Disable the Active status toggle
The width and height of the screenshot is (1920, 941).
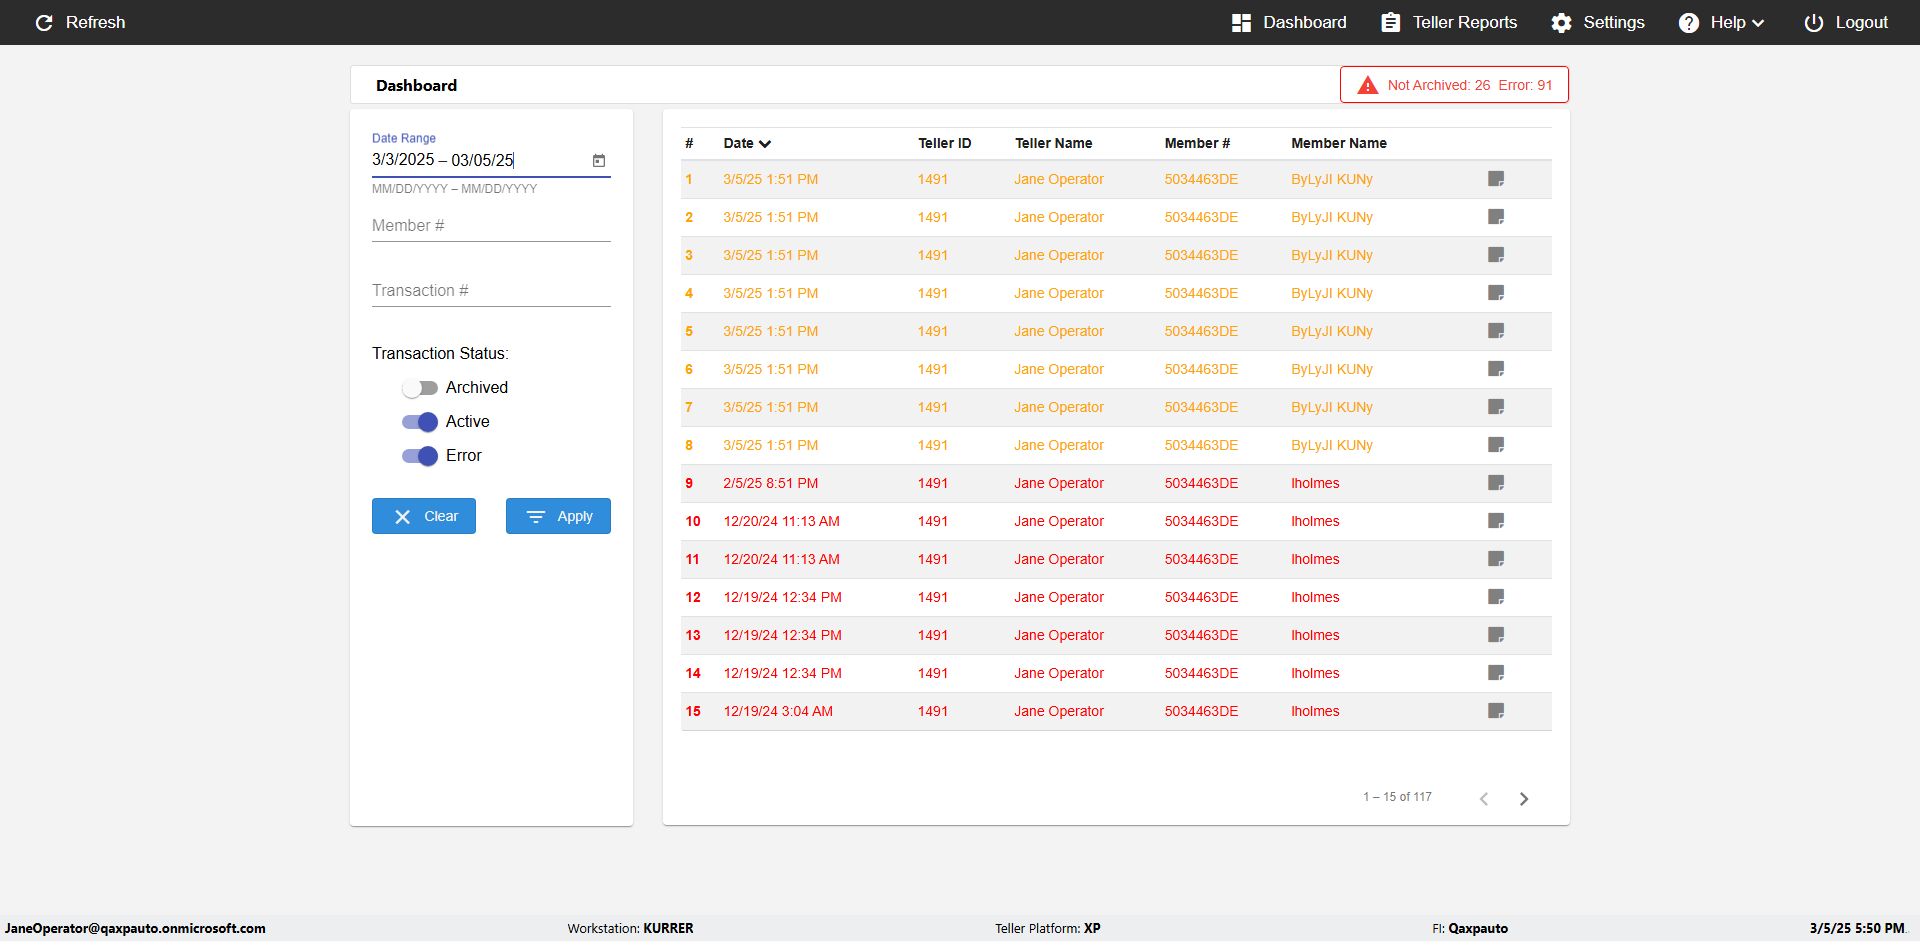(420, 422)
